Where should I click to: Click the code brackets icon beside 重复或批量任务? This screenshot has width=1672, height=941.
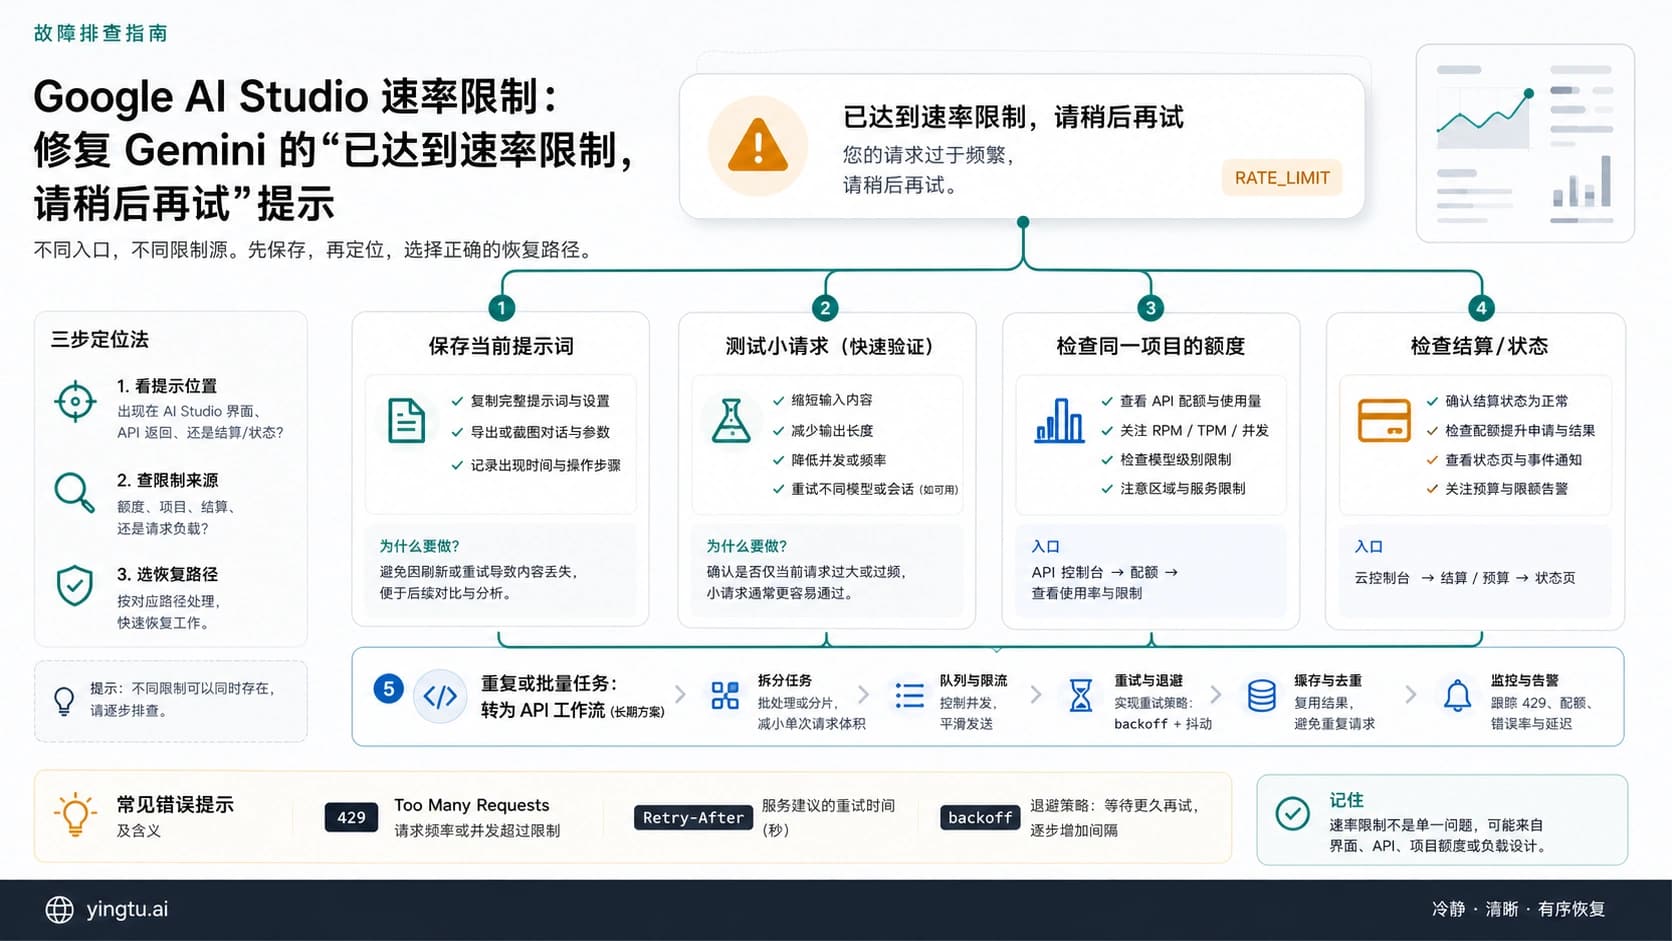point(440,696)
